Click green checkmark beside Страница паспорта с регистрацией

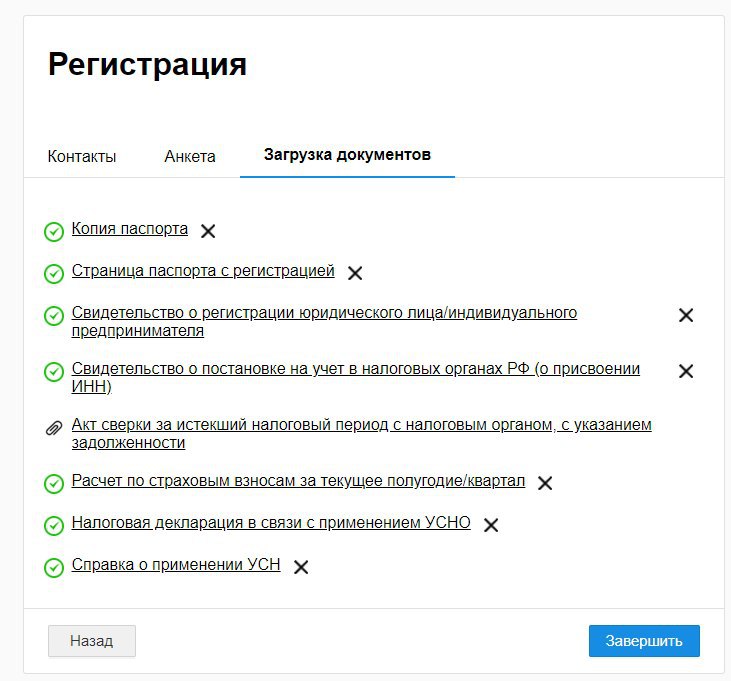54,274
